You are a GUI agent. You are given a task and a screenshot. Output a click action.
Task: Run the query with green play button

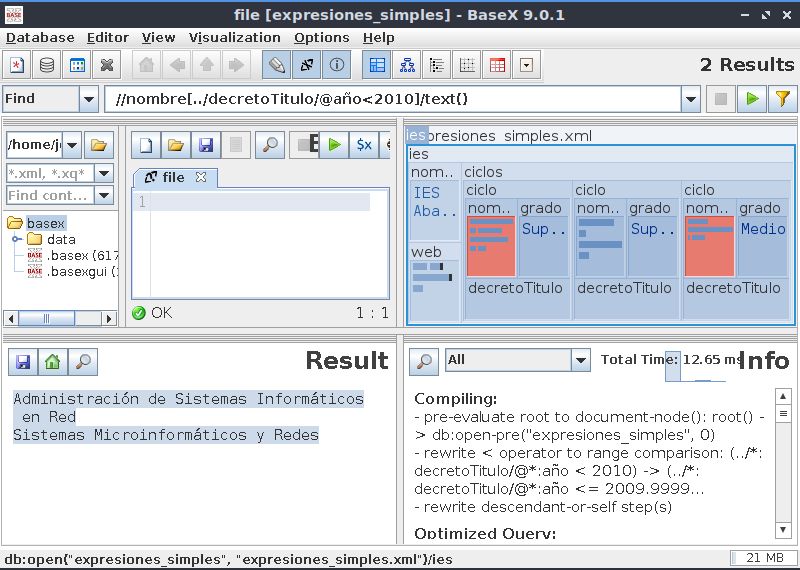coord(751,99)
